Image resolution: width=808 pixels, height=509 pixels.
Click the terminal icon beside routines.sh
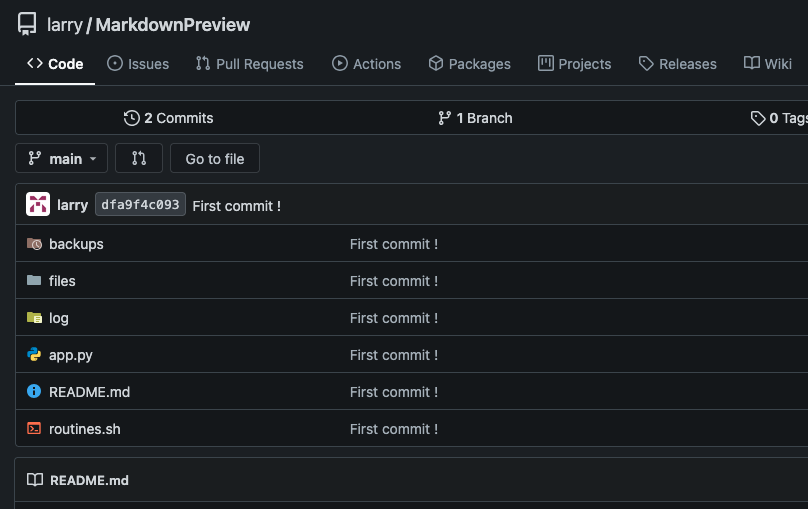click(x=34, y=429)
